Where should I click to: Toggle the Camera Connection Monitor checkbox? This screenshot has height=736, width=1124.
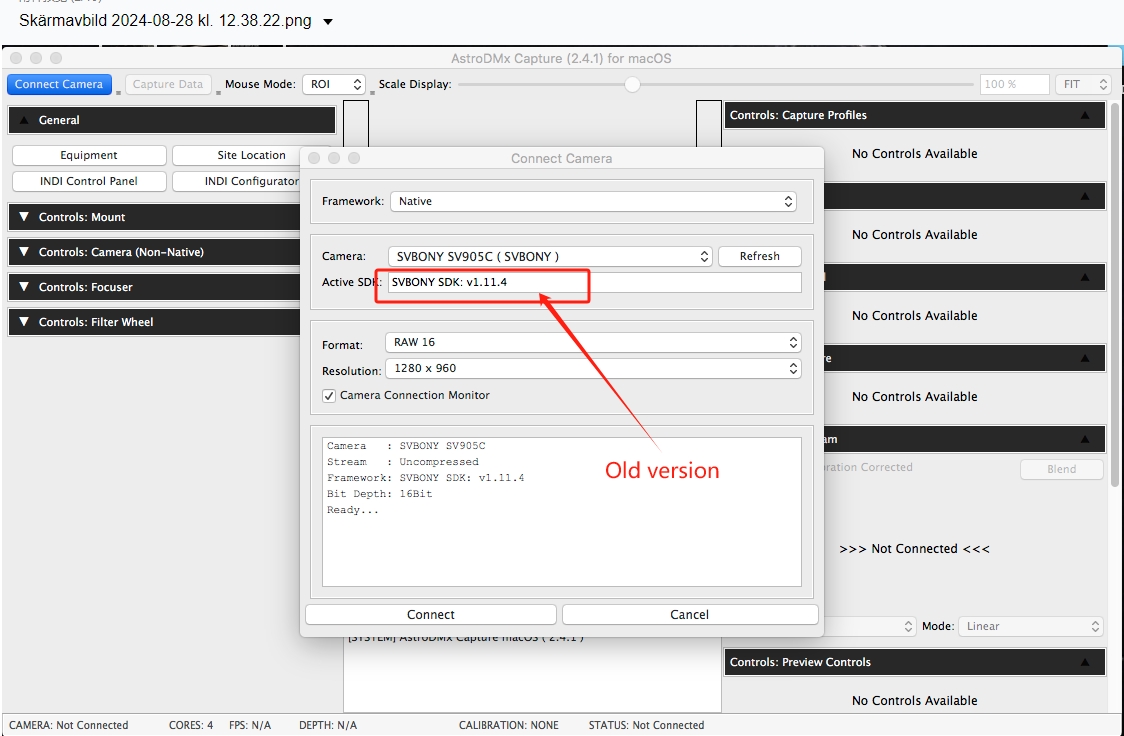point(329,396)
